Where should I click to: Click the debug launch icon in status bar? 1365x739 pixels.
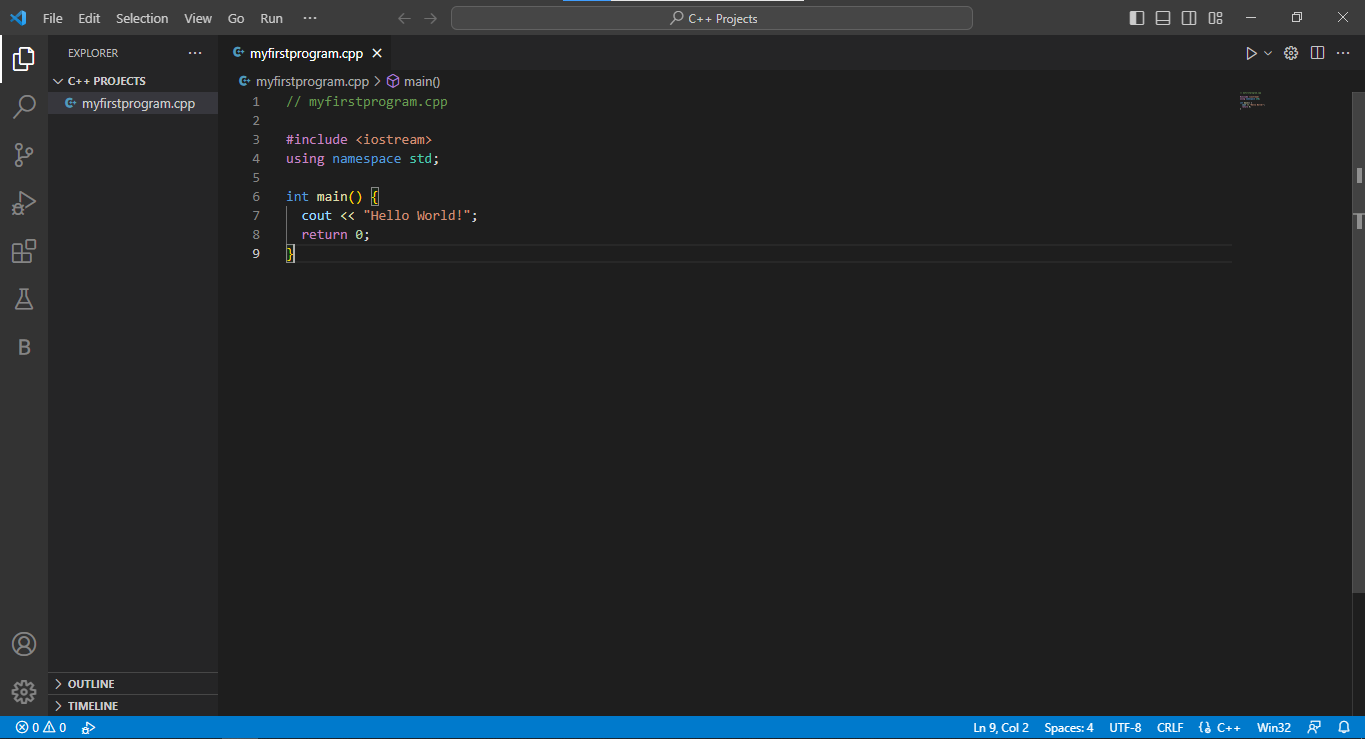[x=88, y=728]
